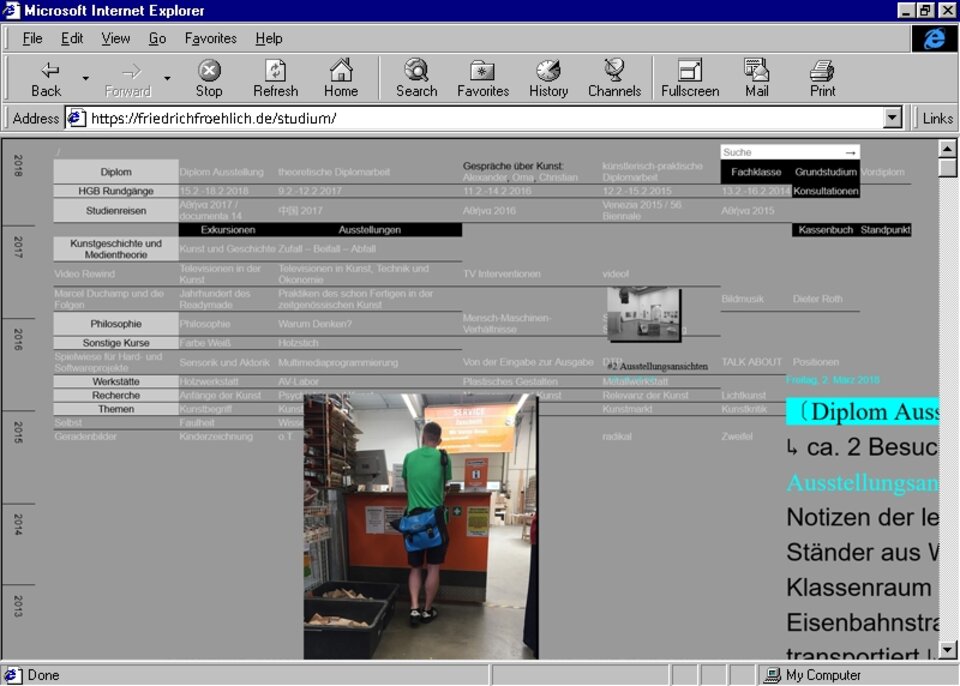Open the Diplom Ausstellung headline
Viewport: 960px width, 686px height.
coord(863,412)
